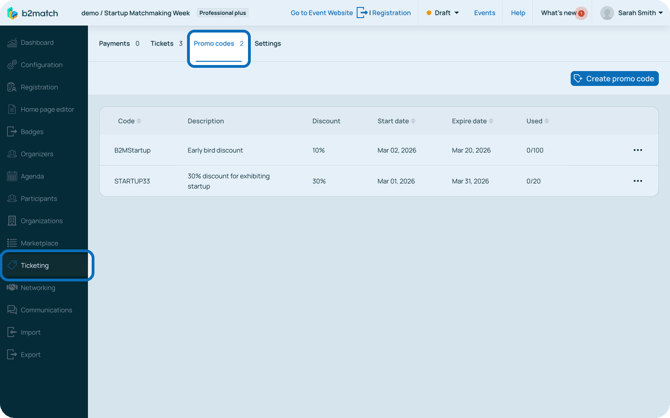The height and width of the screenshot is (418, 670).
Task: Expand the Draft status dropdown
Action: (443, 13)
